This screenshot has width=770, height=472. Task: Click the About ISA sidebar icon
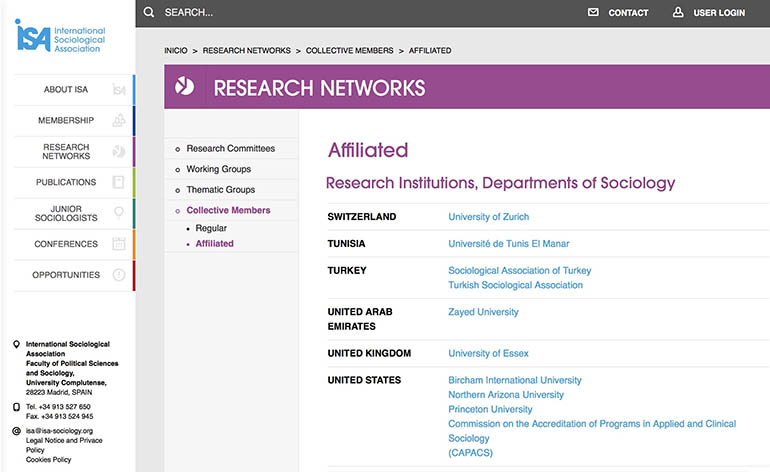(119, 89)
